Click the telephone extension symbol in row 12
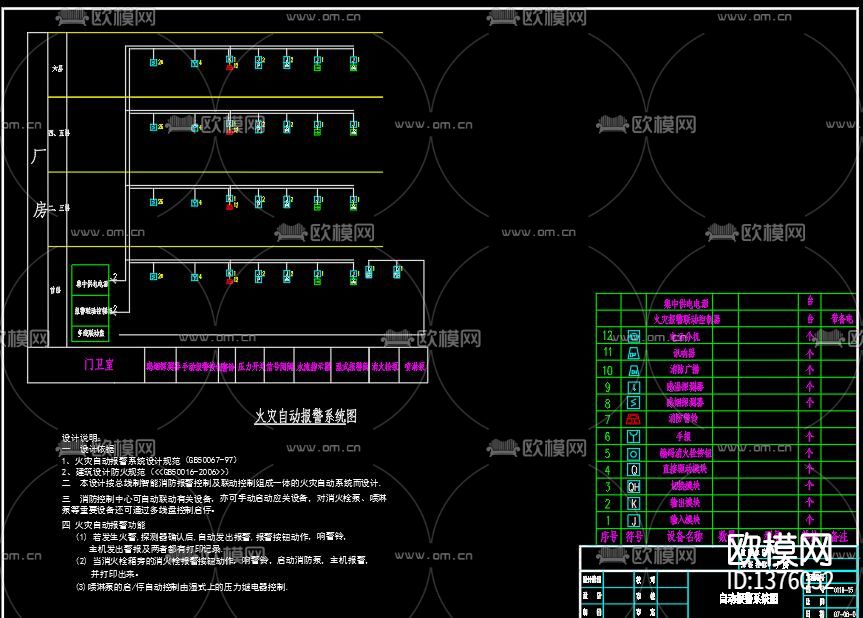Screen dimensions: 863x618 pos(632,336)
